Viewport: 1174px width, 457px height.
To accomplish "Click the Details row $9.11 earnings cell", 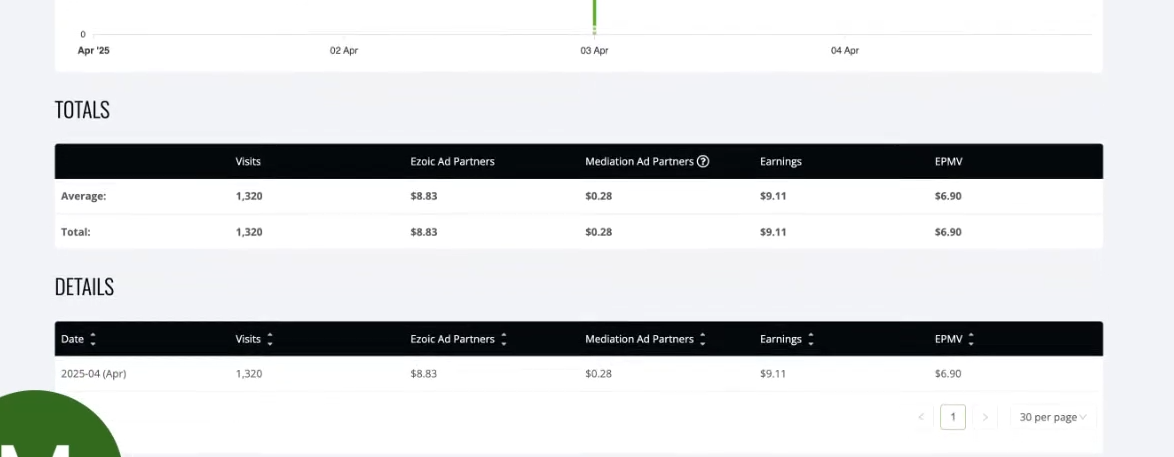I will (x=773, y=374).
